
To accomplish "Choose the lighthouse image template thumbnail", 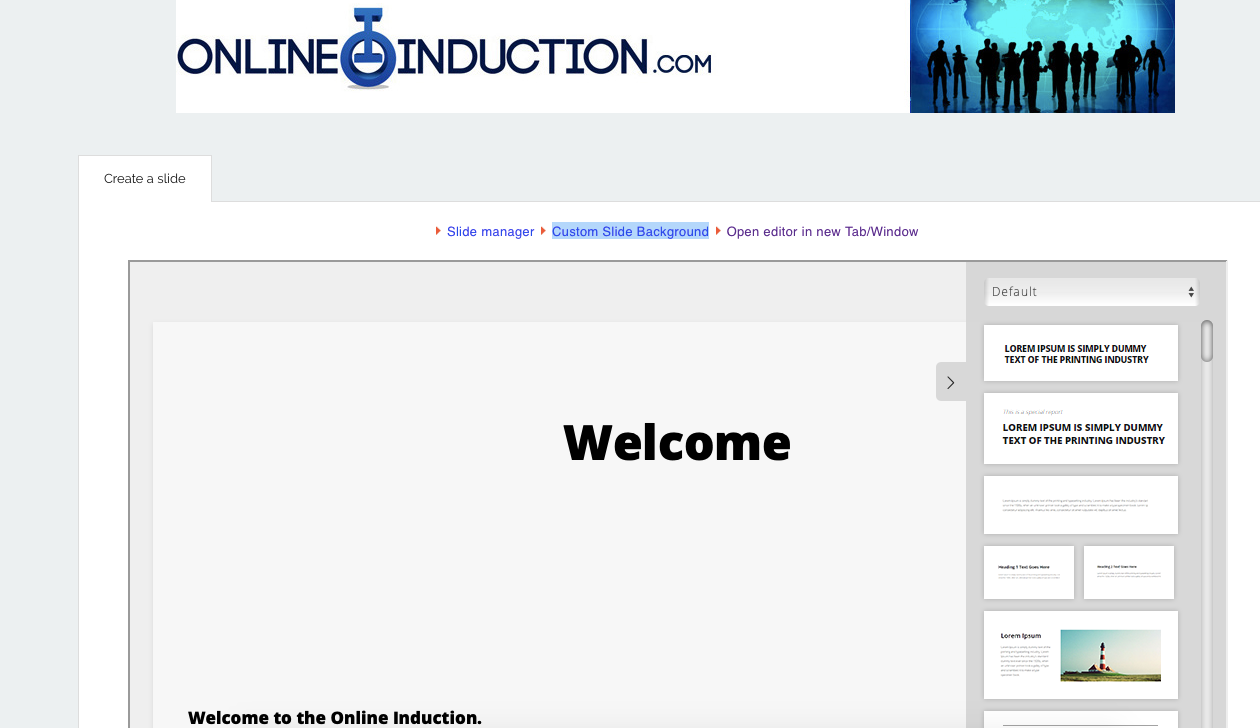I will pos(1081,655).
